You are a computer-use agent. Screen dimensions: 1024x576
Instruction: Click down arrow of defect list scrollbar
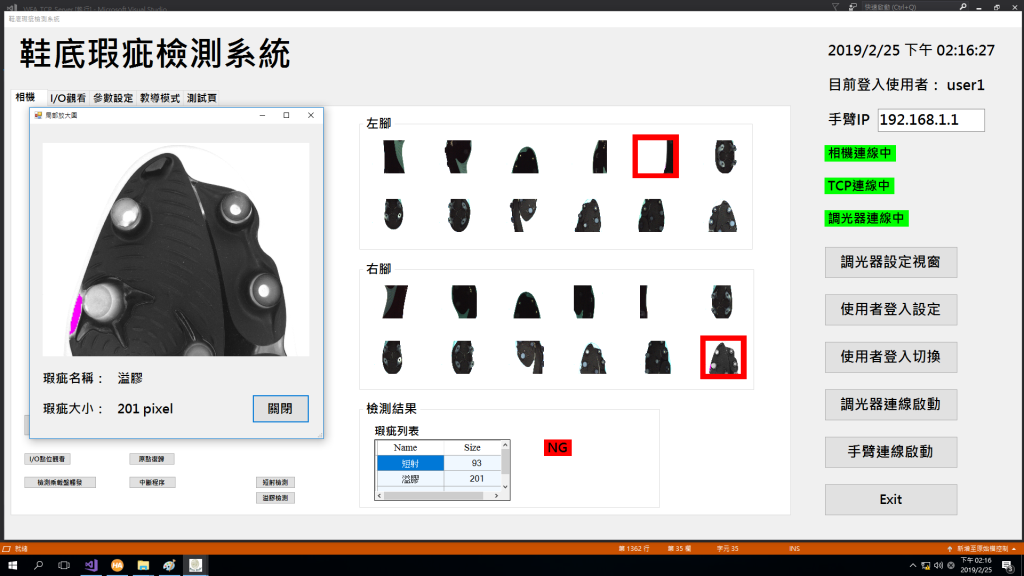tap(505, 488)
